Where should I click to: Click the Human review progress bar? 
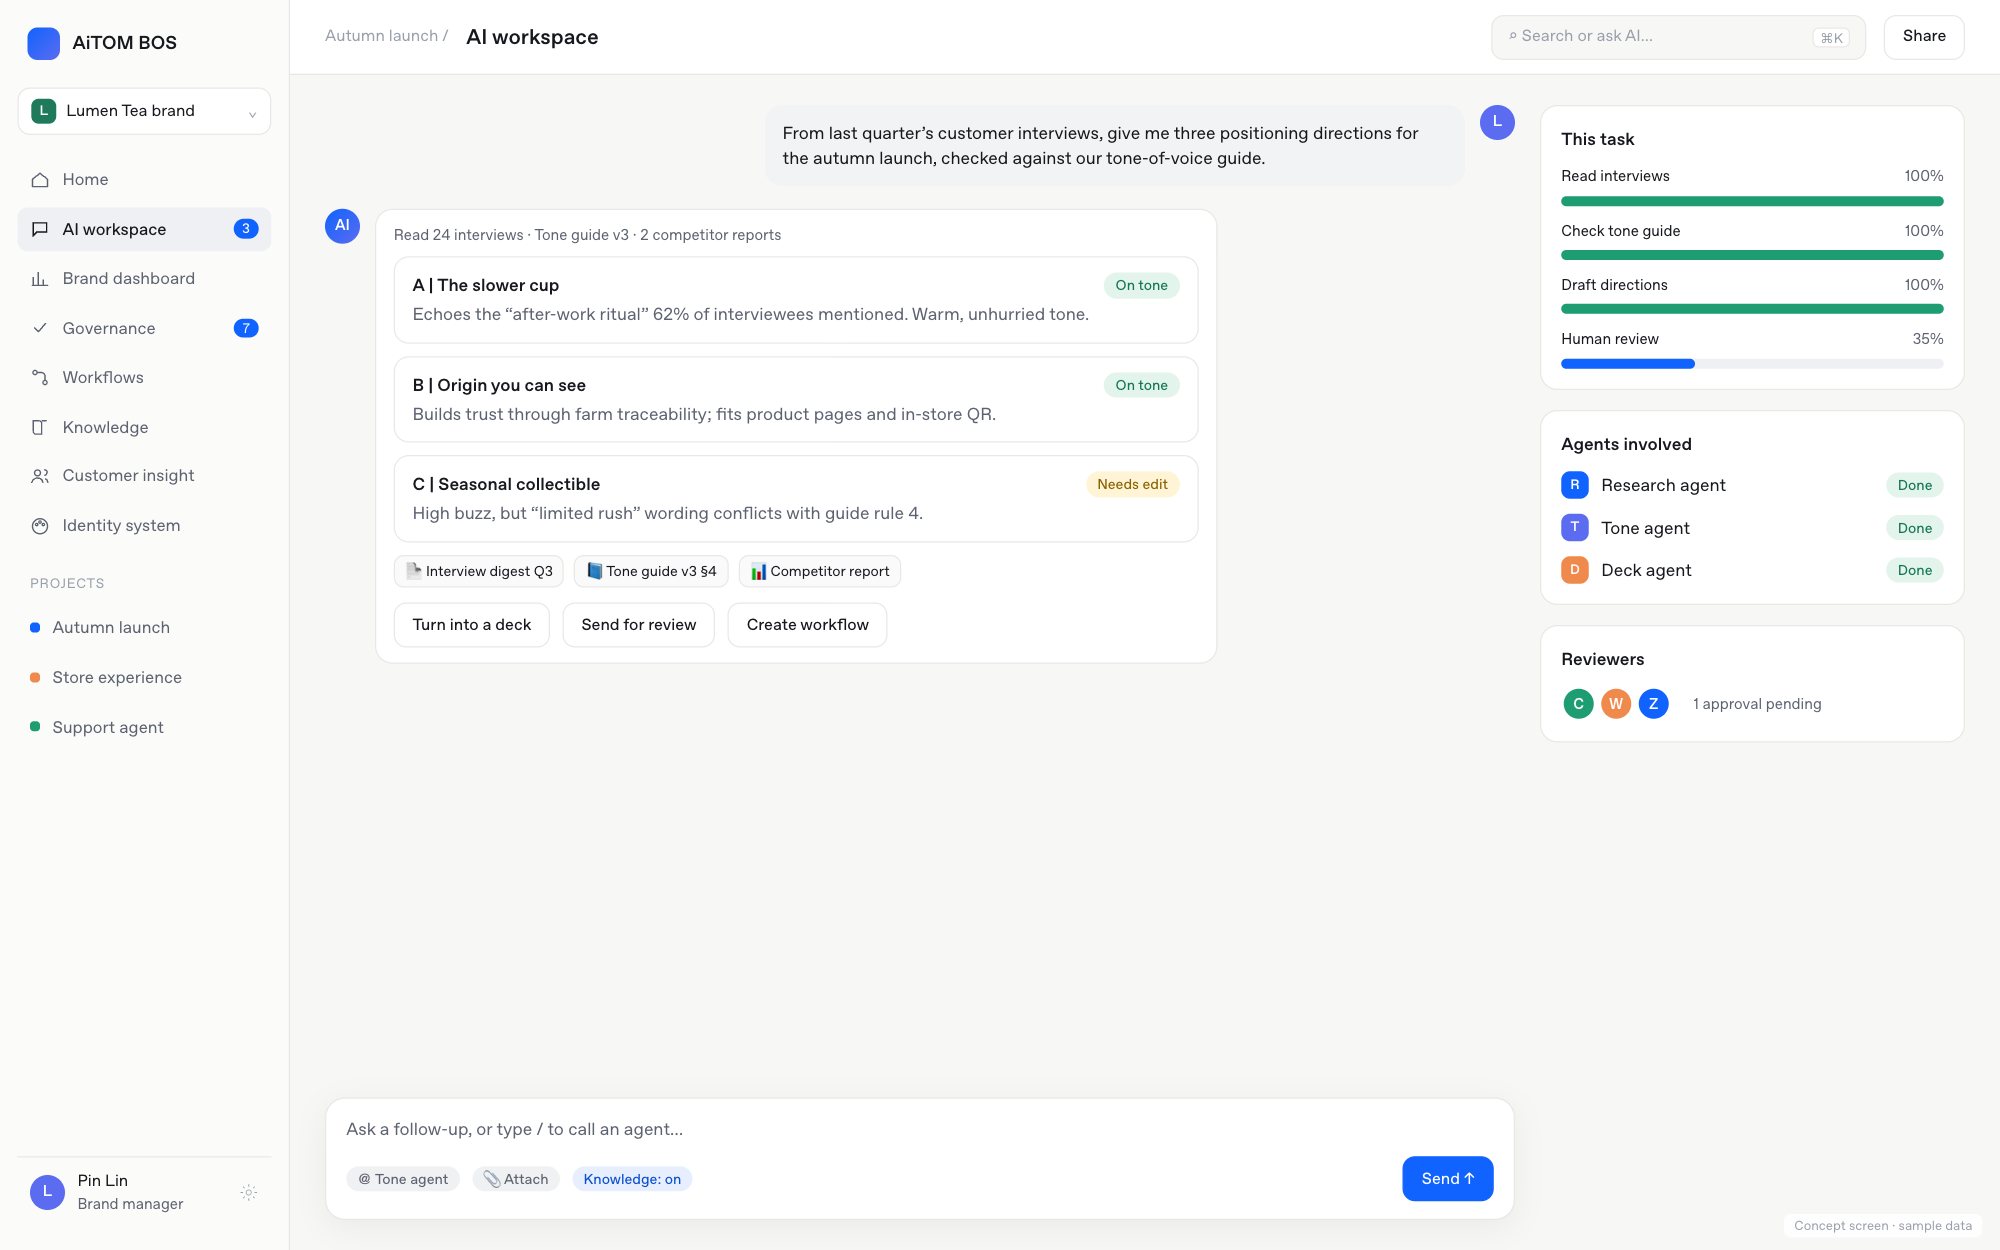(1752, 364)
